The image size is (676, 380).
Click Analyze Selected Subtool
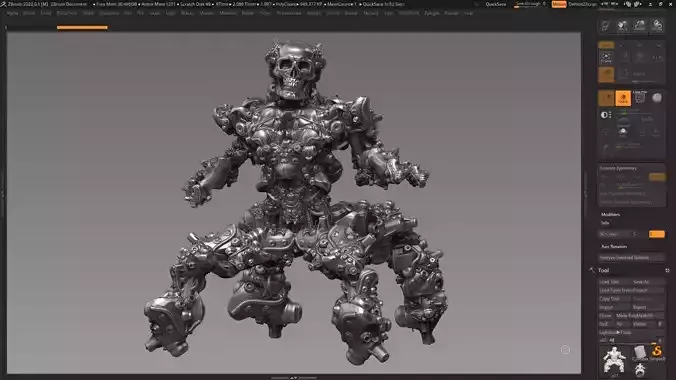(632, 258)
